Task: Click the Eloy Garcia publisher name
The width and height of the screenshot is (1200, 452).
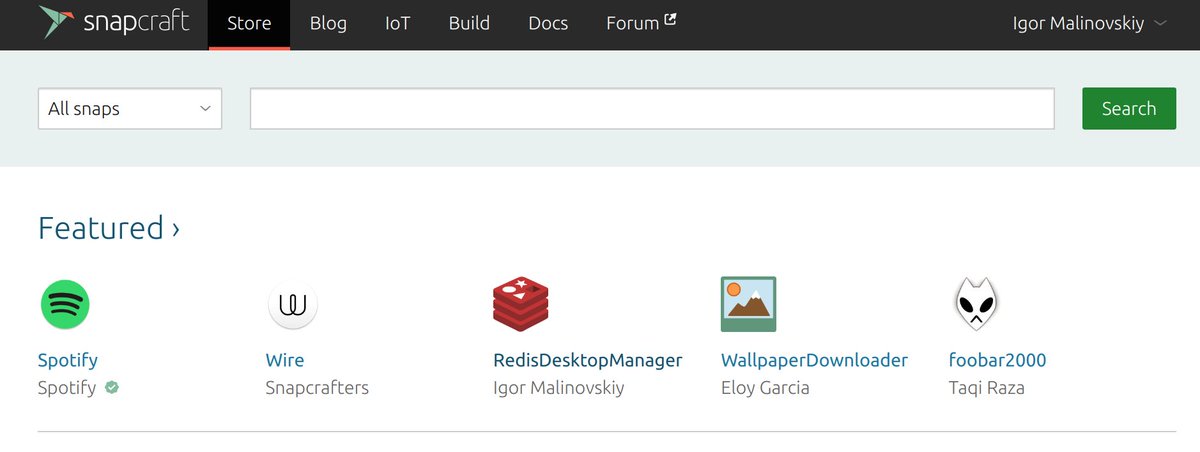Action: click(x=765, y=388)
